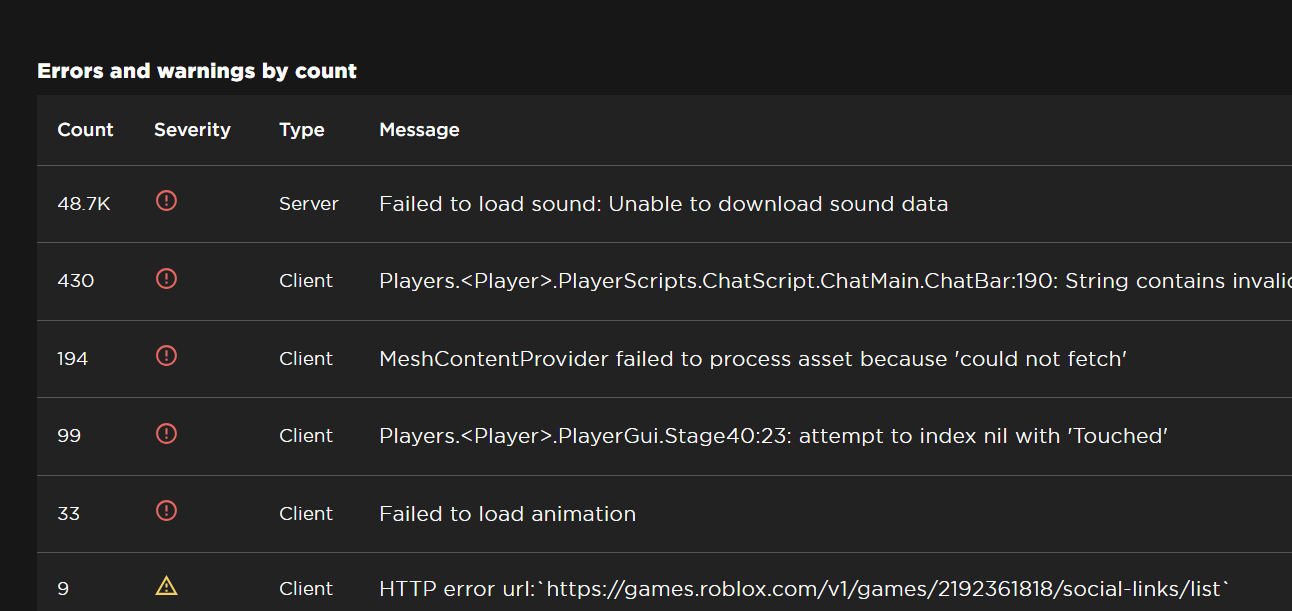Click the error icon on the ChatBar:190 row

pyautogui.click(x=166, y=279)
